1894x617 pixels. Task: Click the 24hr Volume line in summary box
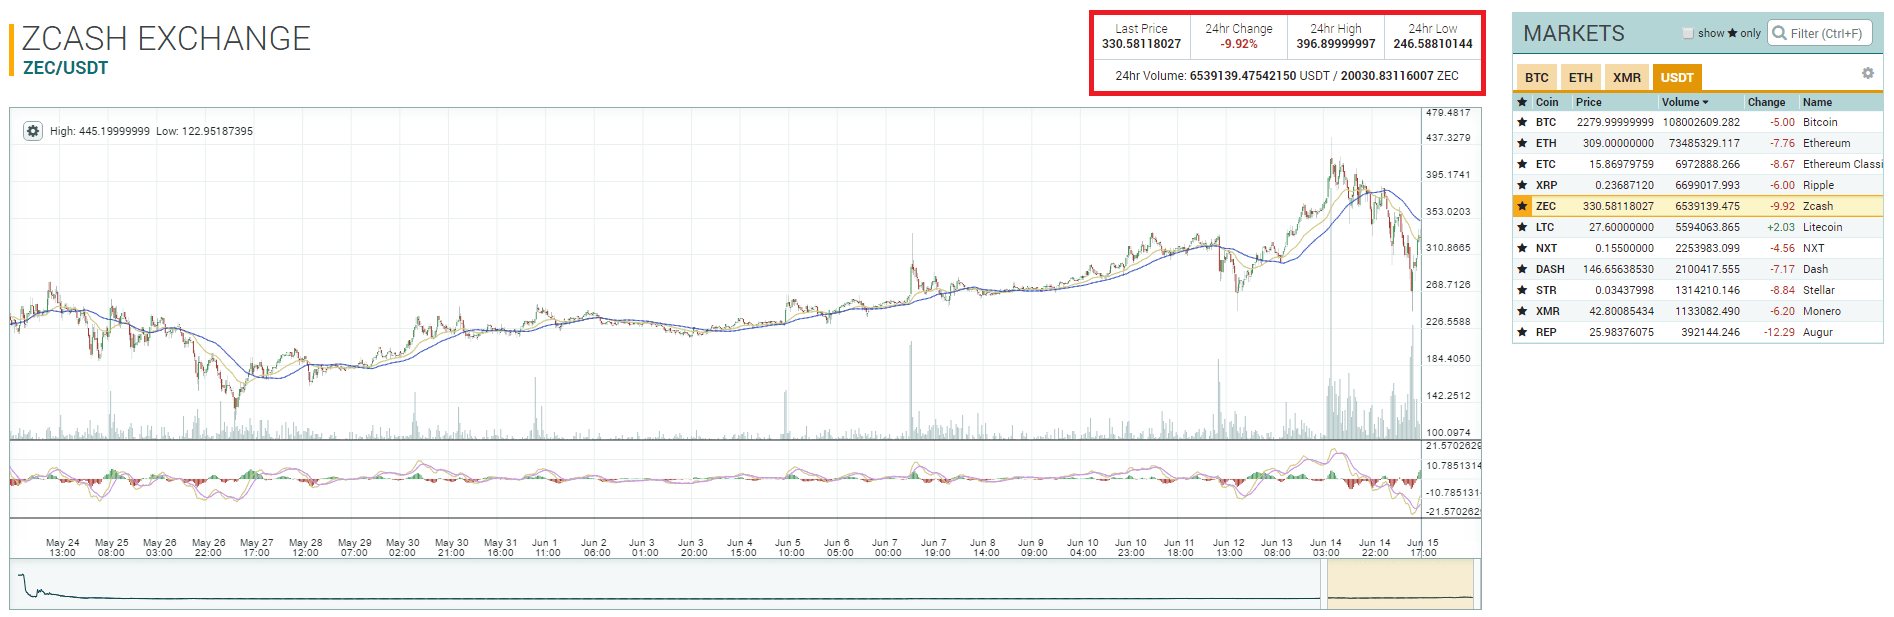[1287, 76]
